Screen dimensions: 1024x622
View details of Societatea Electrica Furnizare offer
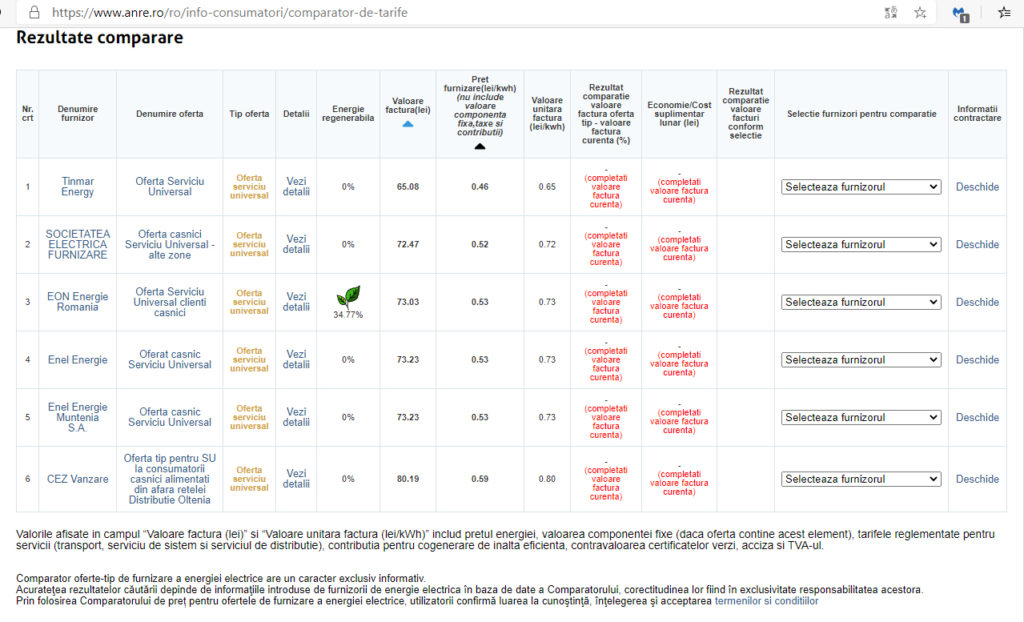(296, 244)
